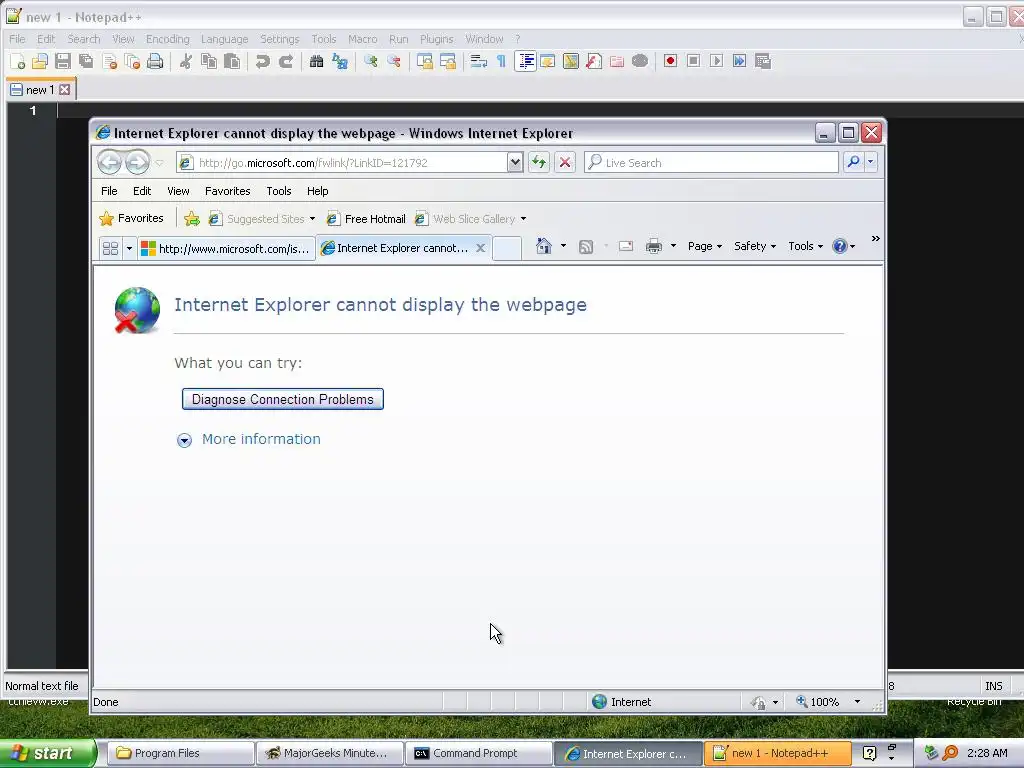Open Notepad++ File menu

pos(18,39)
